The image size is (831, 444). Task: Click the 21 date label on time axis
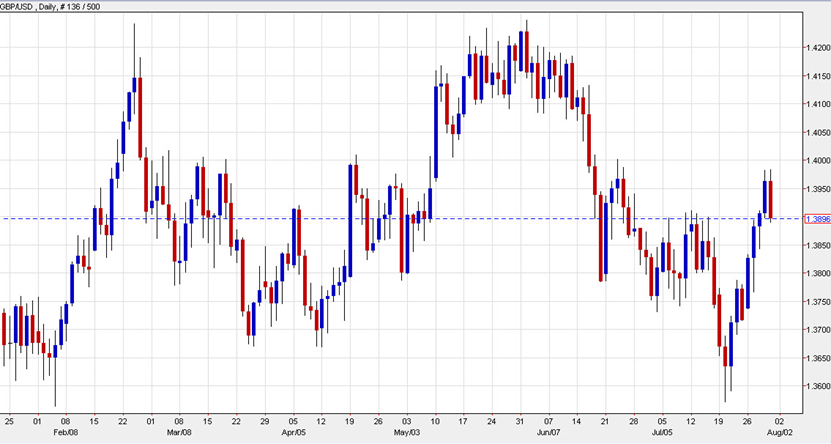tap(605, 422)
